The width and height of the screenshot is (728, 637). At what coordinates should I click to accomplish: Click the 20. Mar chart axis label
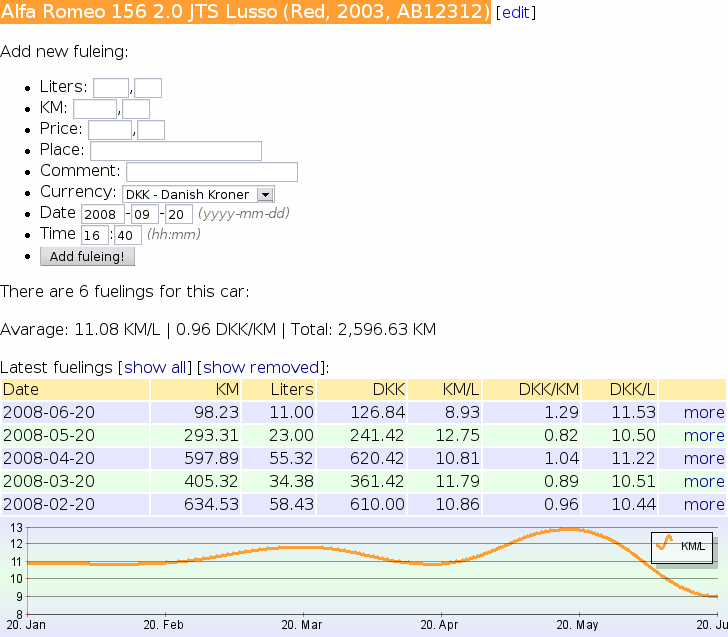tap(302, 625)
